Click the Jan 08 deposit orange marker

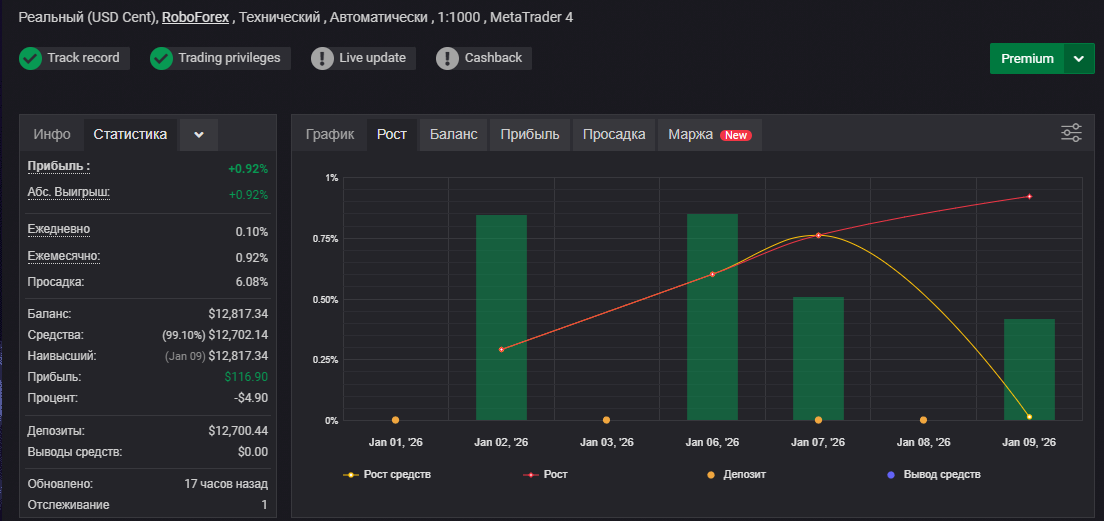[x=924, y=420]
